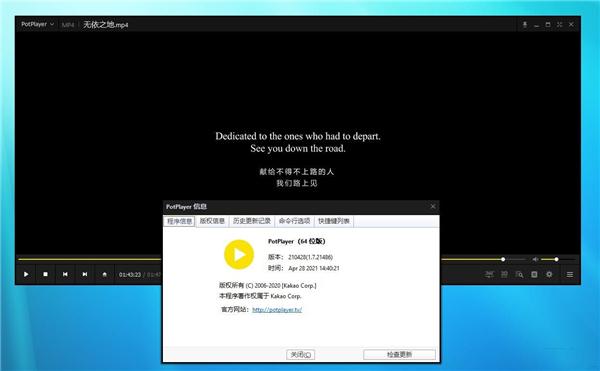
Task: Toggle the pin always-on-top icon in title bar
Action: coord(525,24)
